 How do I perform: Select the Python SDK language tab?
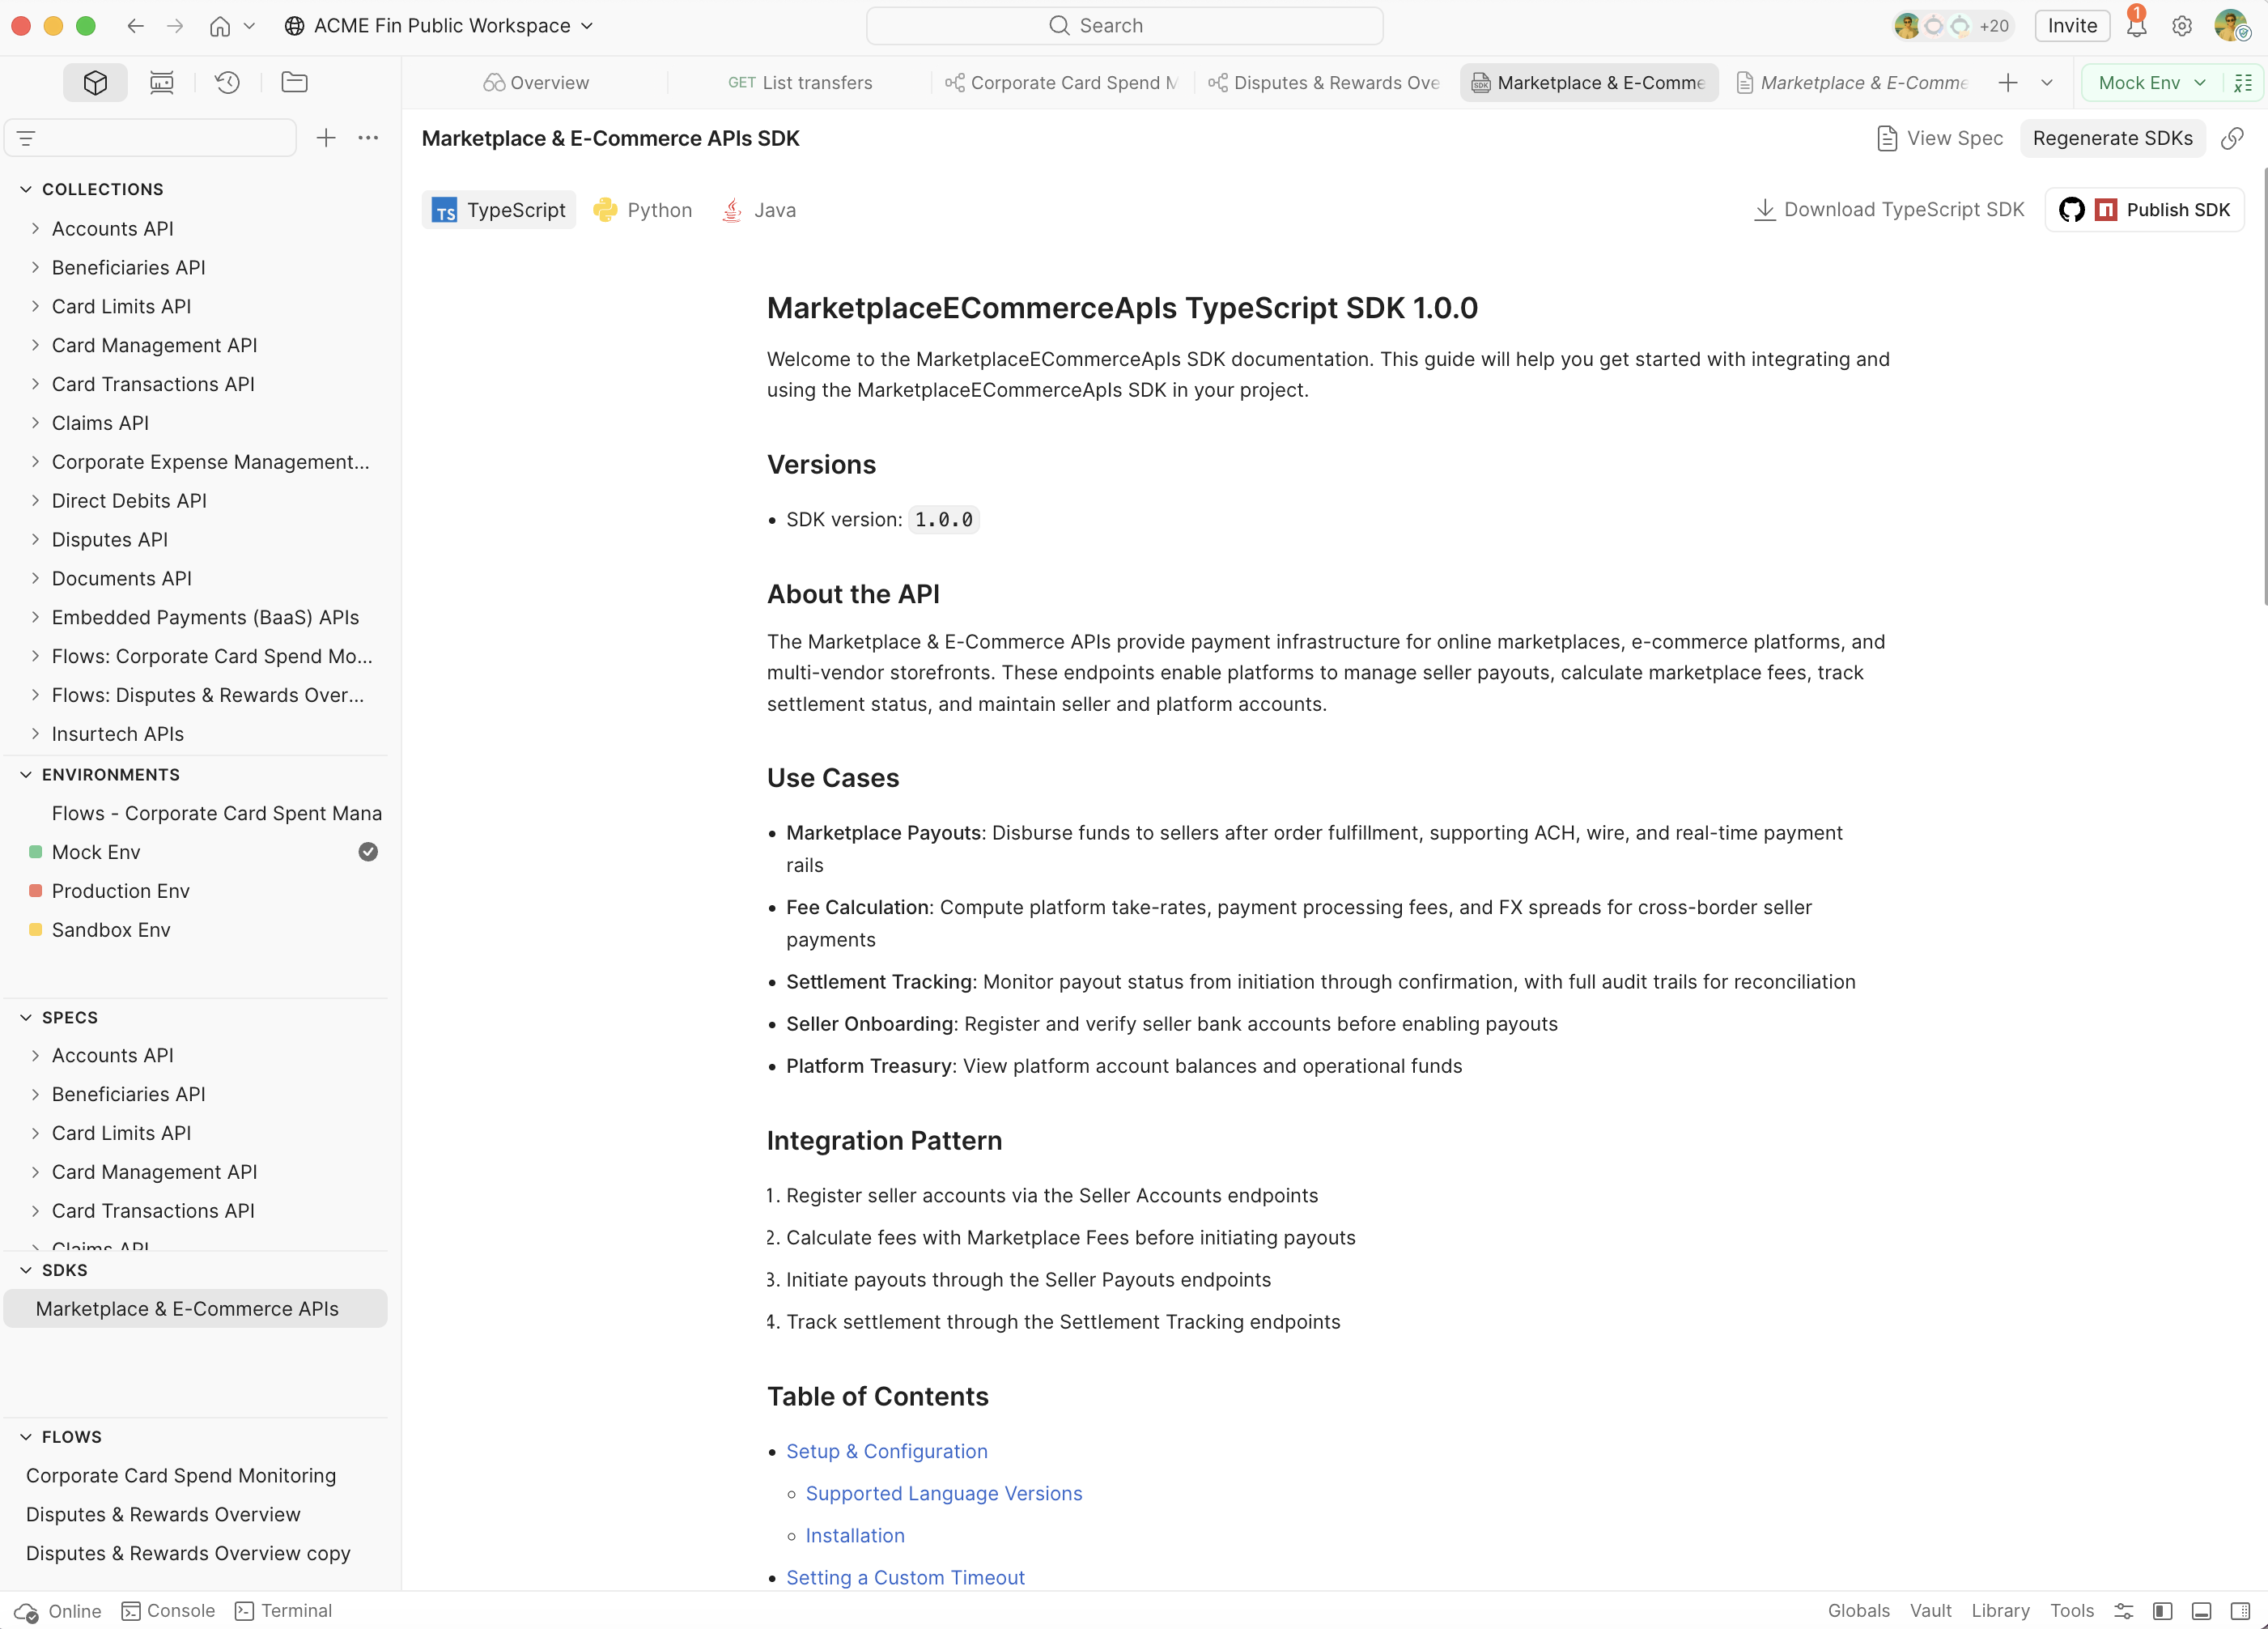(x=643, y=210)
